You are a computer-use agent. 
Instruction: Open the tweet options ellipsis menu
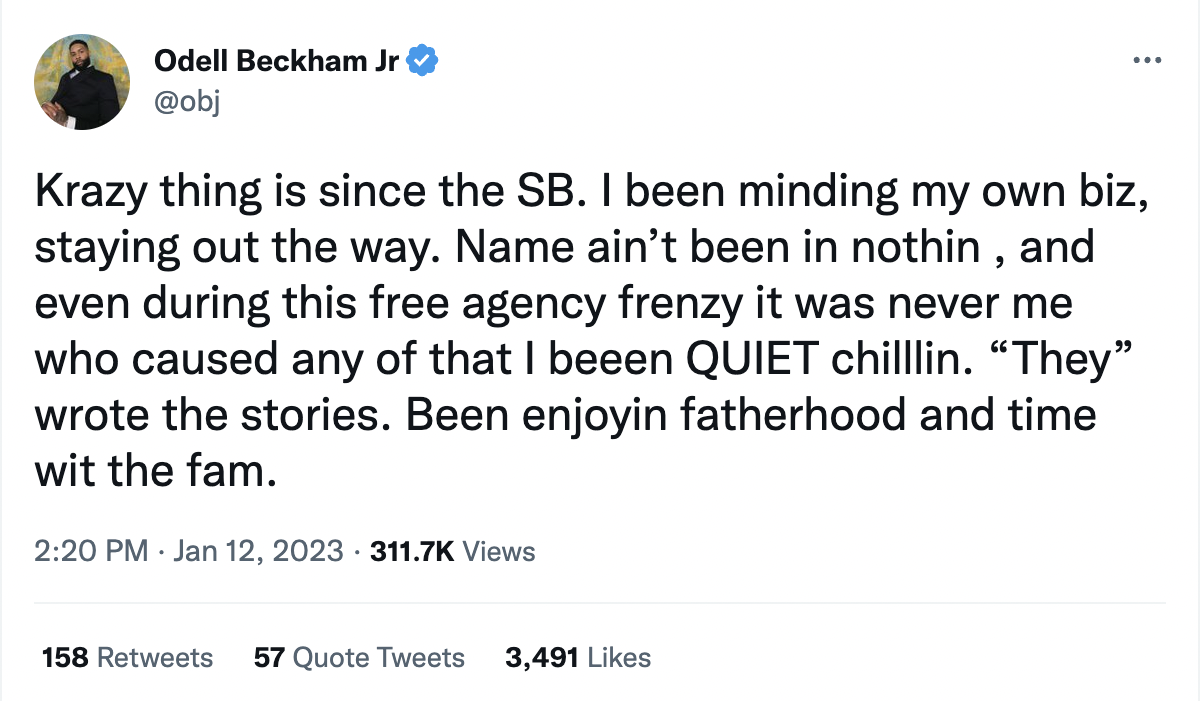tap(1147, 59)
